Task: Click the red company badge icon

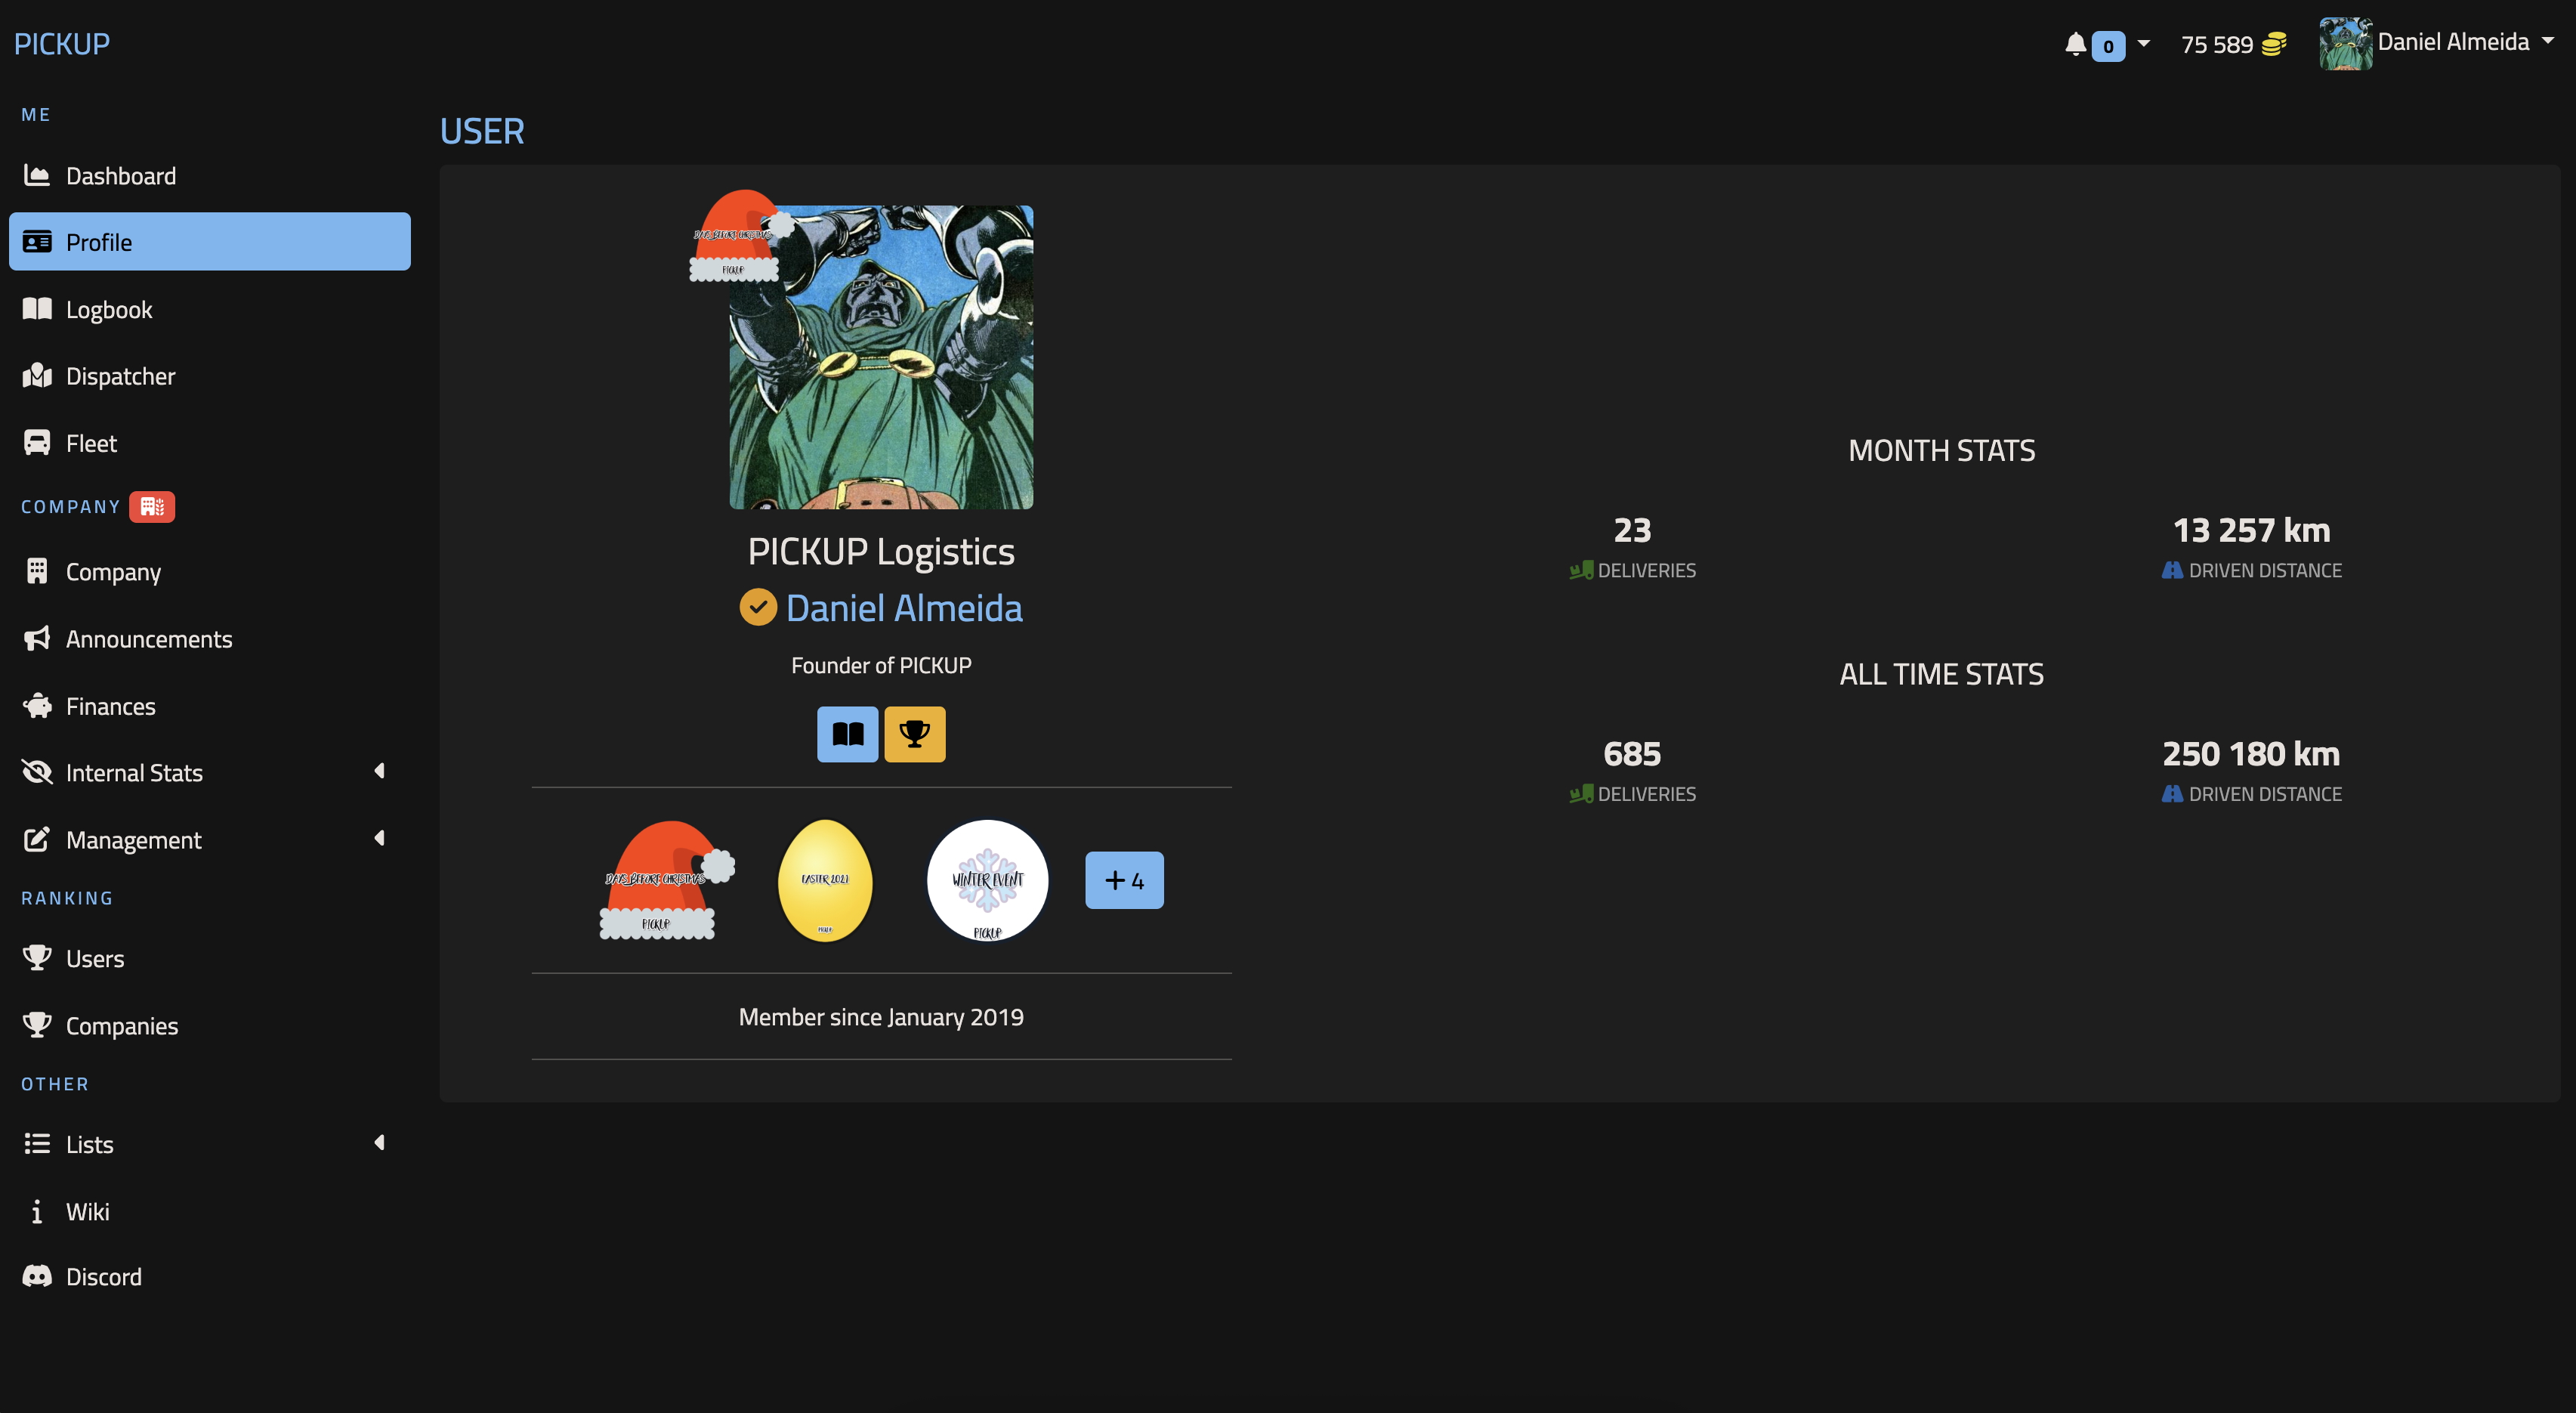Action: [152, 507]
